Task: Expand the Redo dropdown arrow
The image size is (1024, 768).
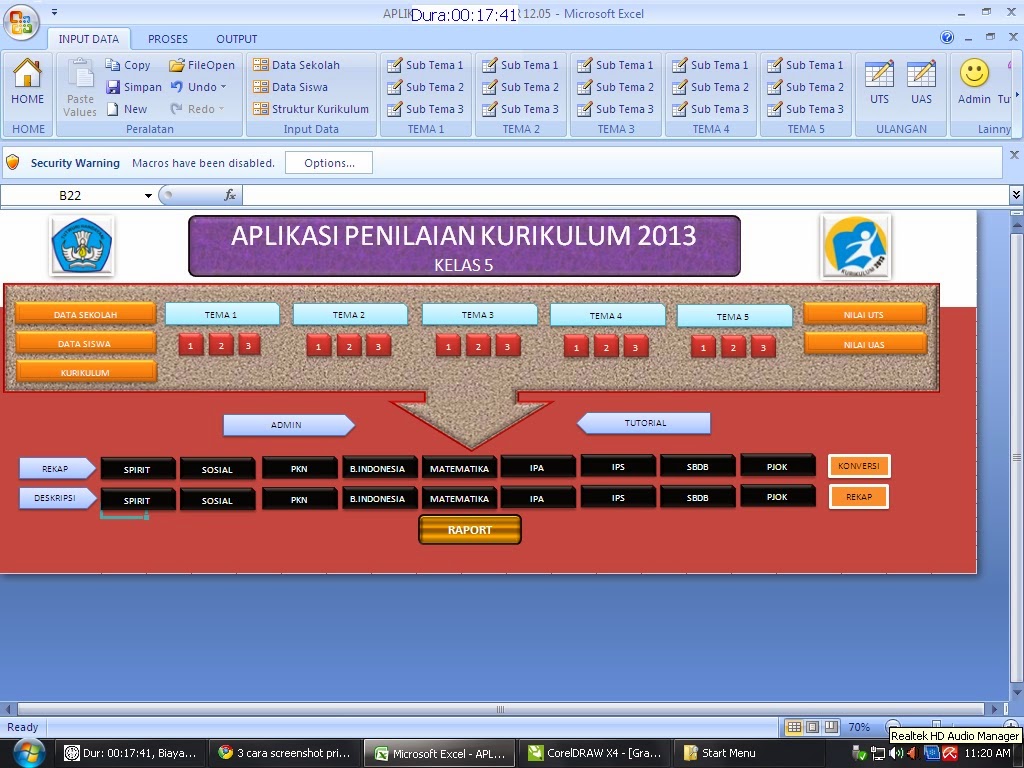Action: tap(221, 109)
